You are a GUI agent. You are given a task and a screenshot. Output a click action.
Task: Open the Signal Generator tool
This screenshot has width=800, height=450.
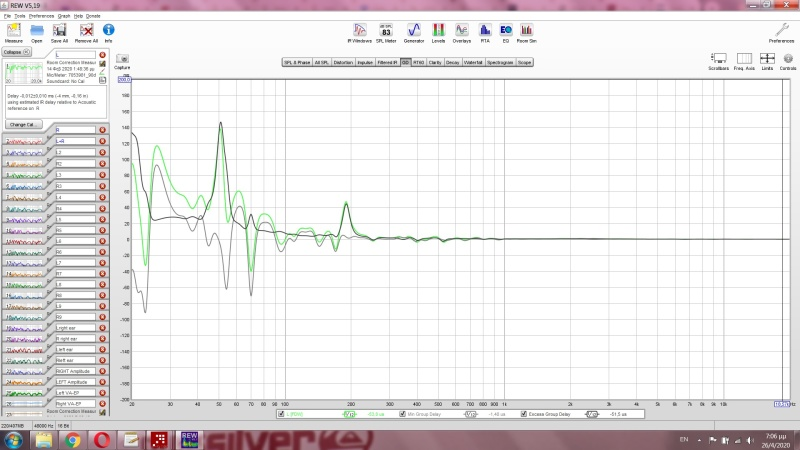[411, 32]
